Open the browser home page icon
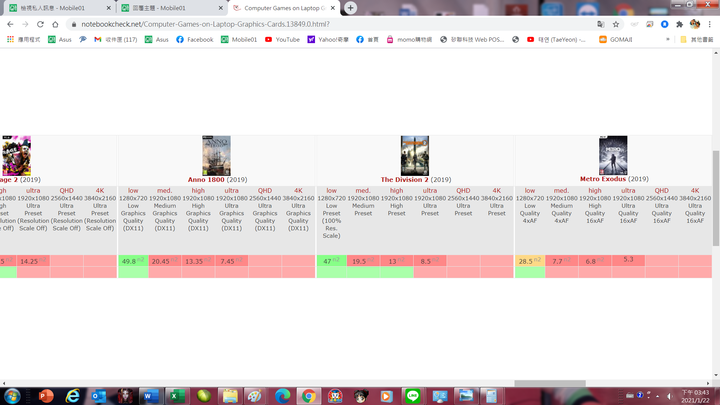The width and height of the screenshot is (720, 405). 55,24
